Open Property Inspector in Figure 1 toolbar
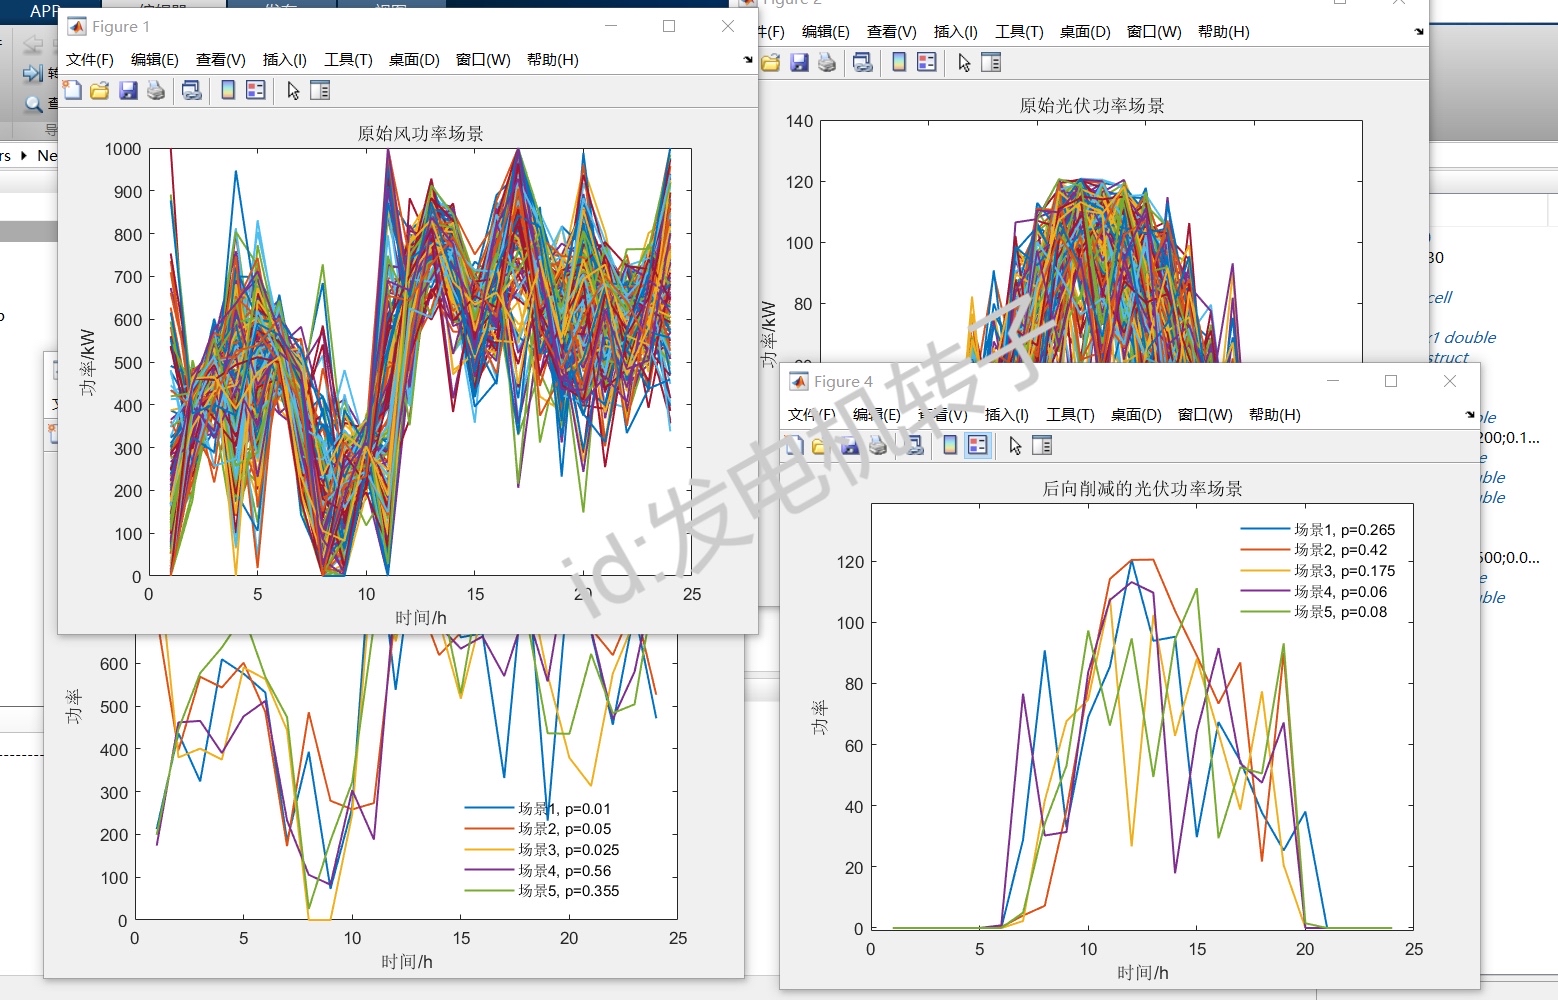The height and width of the screenshot is (1000, 1558). (320, 91)
